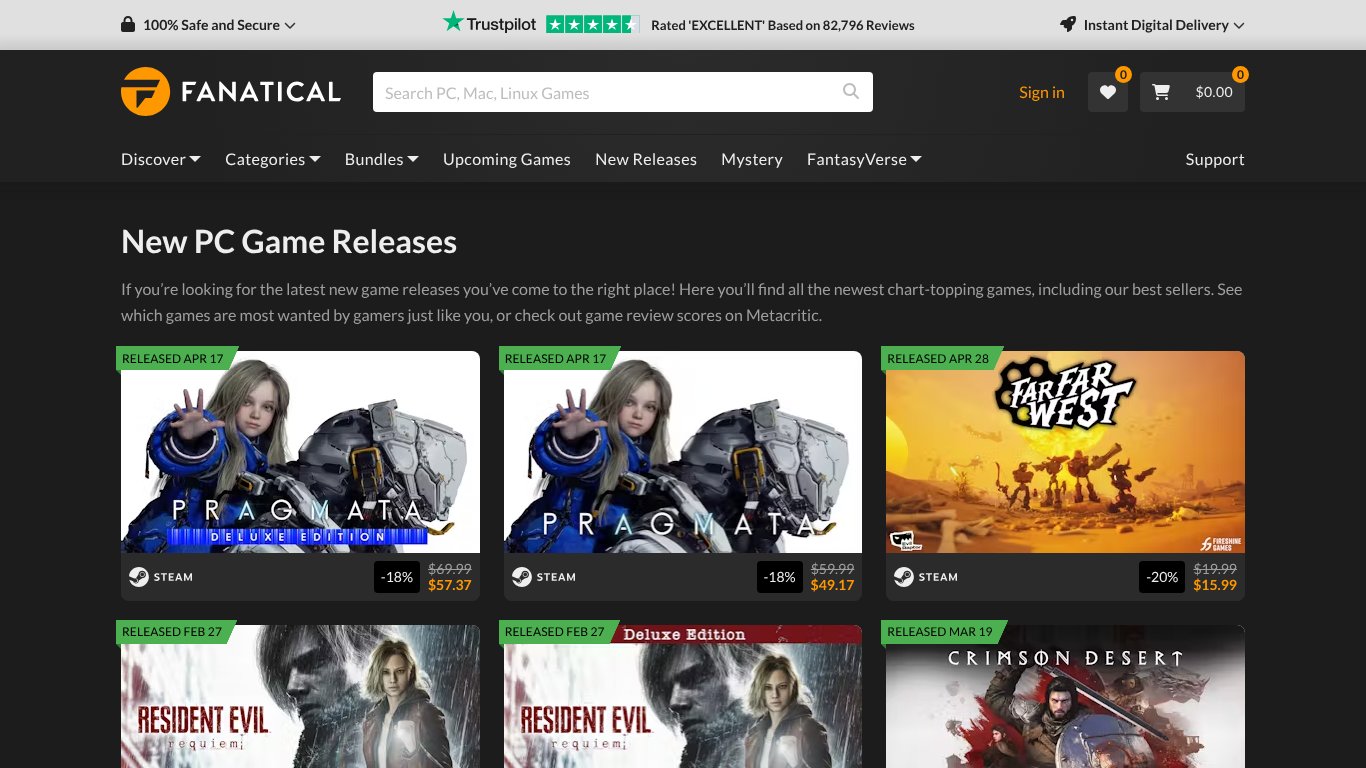Go to New Releases page
The image size is (1366, 768).
(x=646, y=159)
